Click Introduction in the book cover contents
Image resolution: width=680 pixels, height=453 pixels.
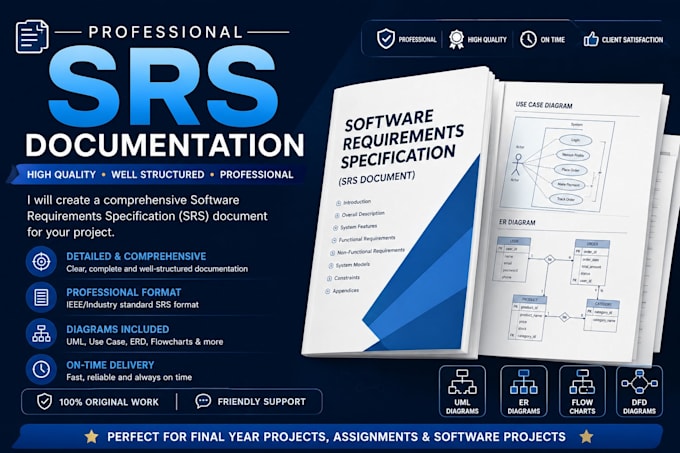[x=356, y=202]
